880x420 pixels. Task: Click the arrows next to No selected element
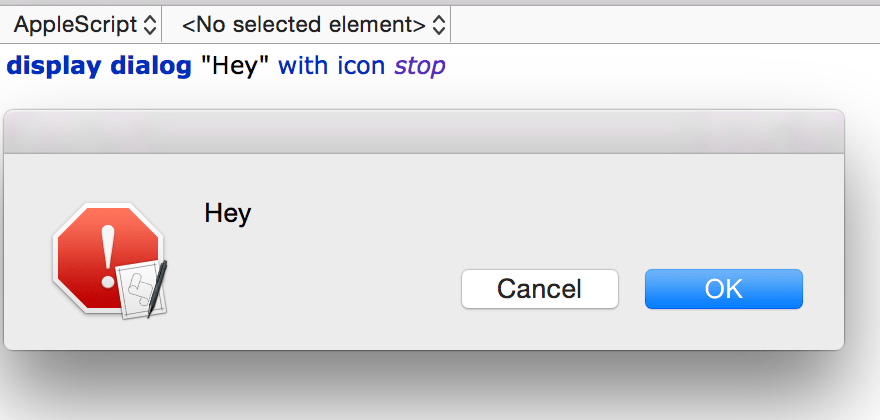point(438,22)
